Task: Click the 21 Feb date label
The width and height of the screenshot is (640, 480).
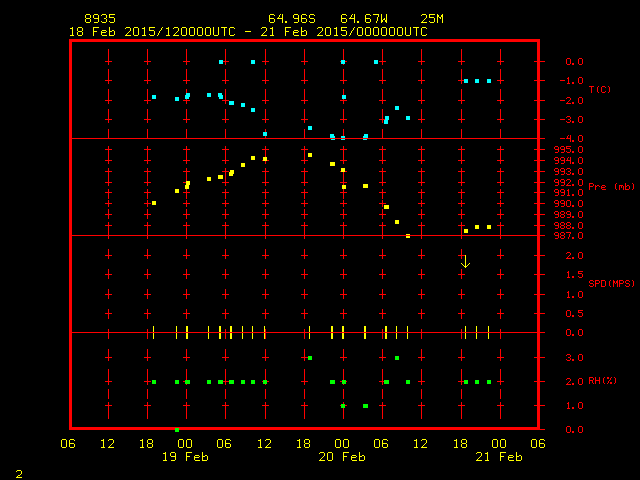Action: tap(499, 457)
